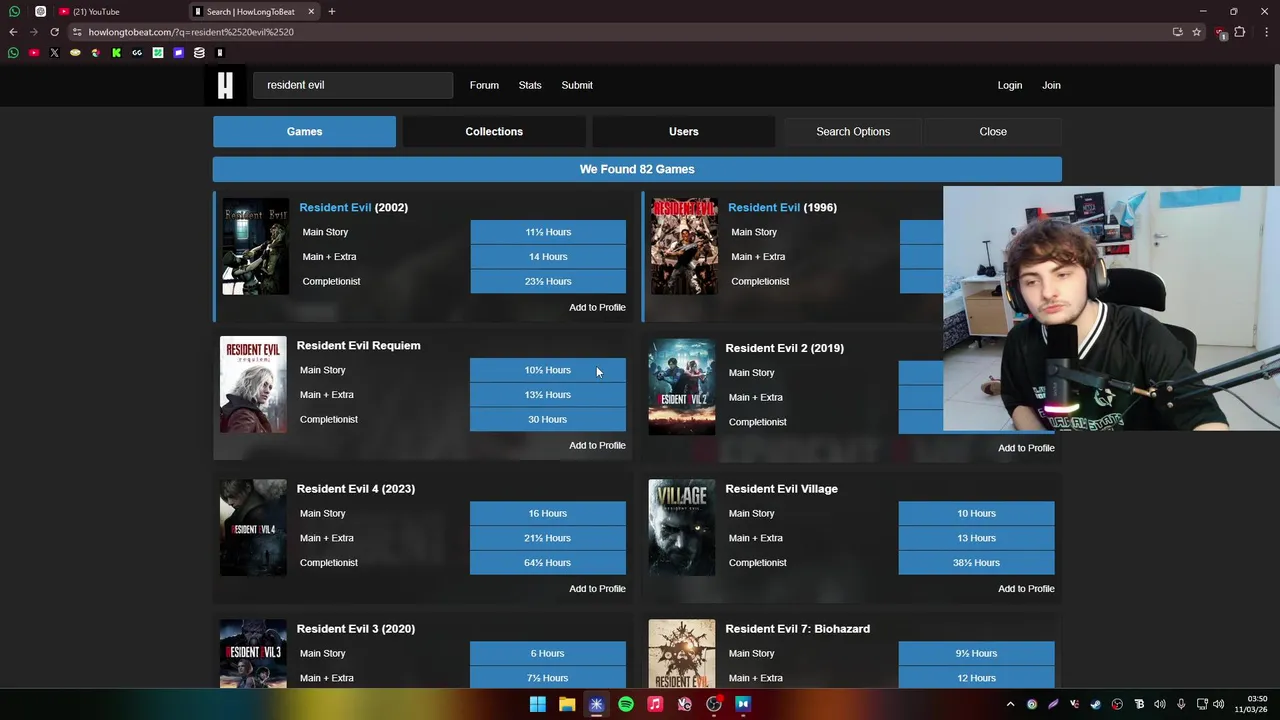1280x720 pixels.
Task: Open the Resident Evil 7: Biohazard title
Action: click(797, 629)
